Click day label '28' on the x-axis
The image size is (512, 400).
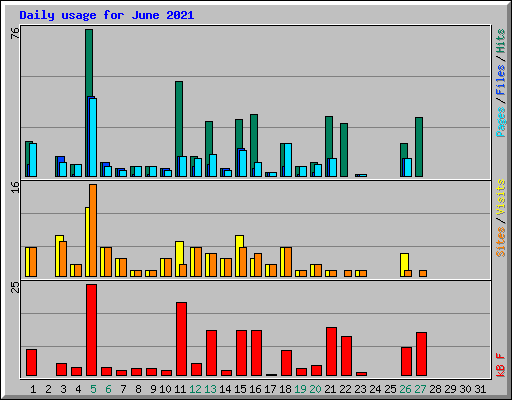435,389
